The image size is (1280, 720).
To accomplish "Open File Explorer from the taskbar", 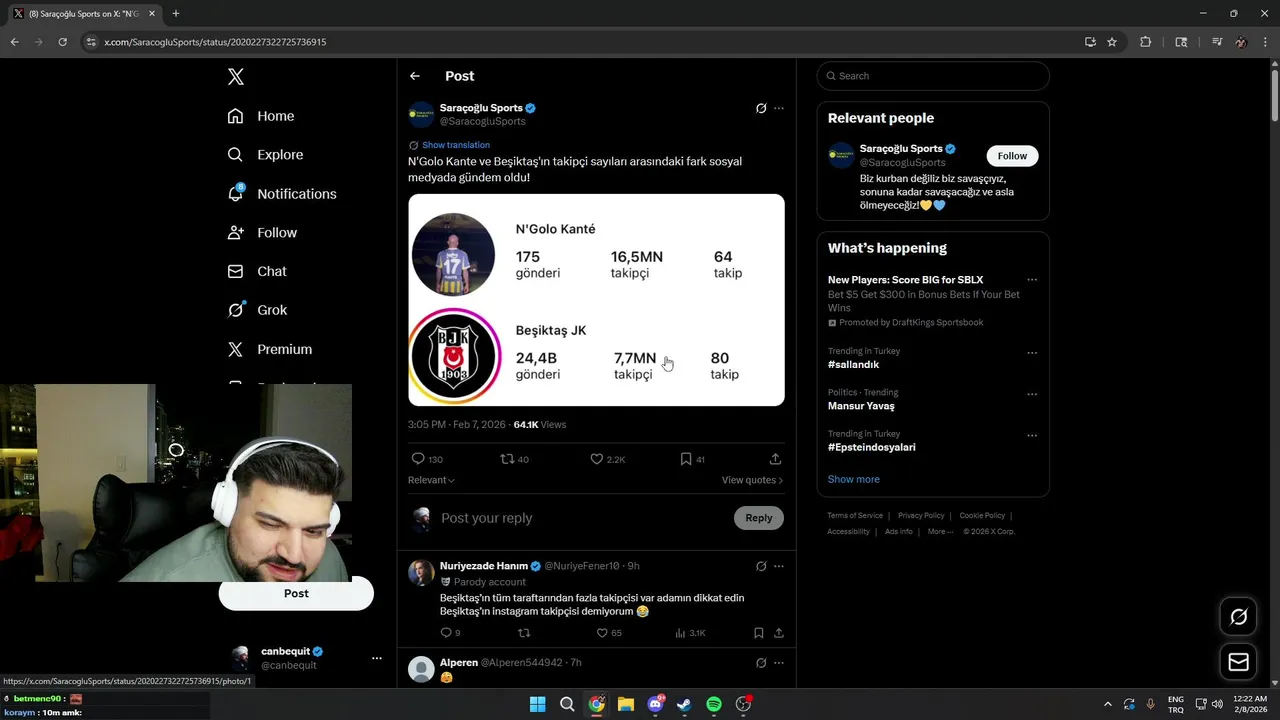I will tap(625, 704).
